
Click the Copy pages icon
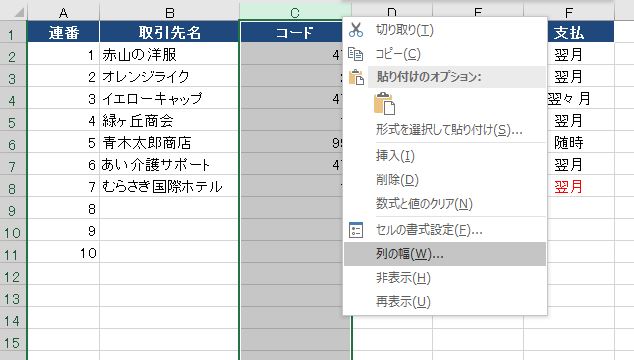[356, 54]
